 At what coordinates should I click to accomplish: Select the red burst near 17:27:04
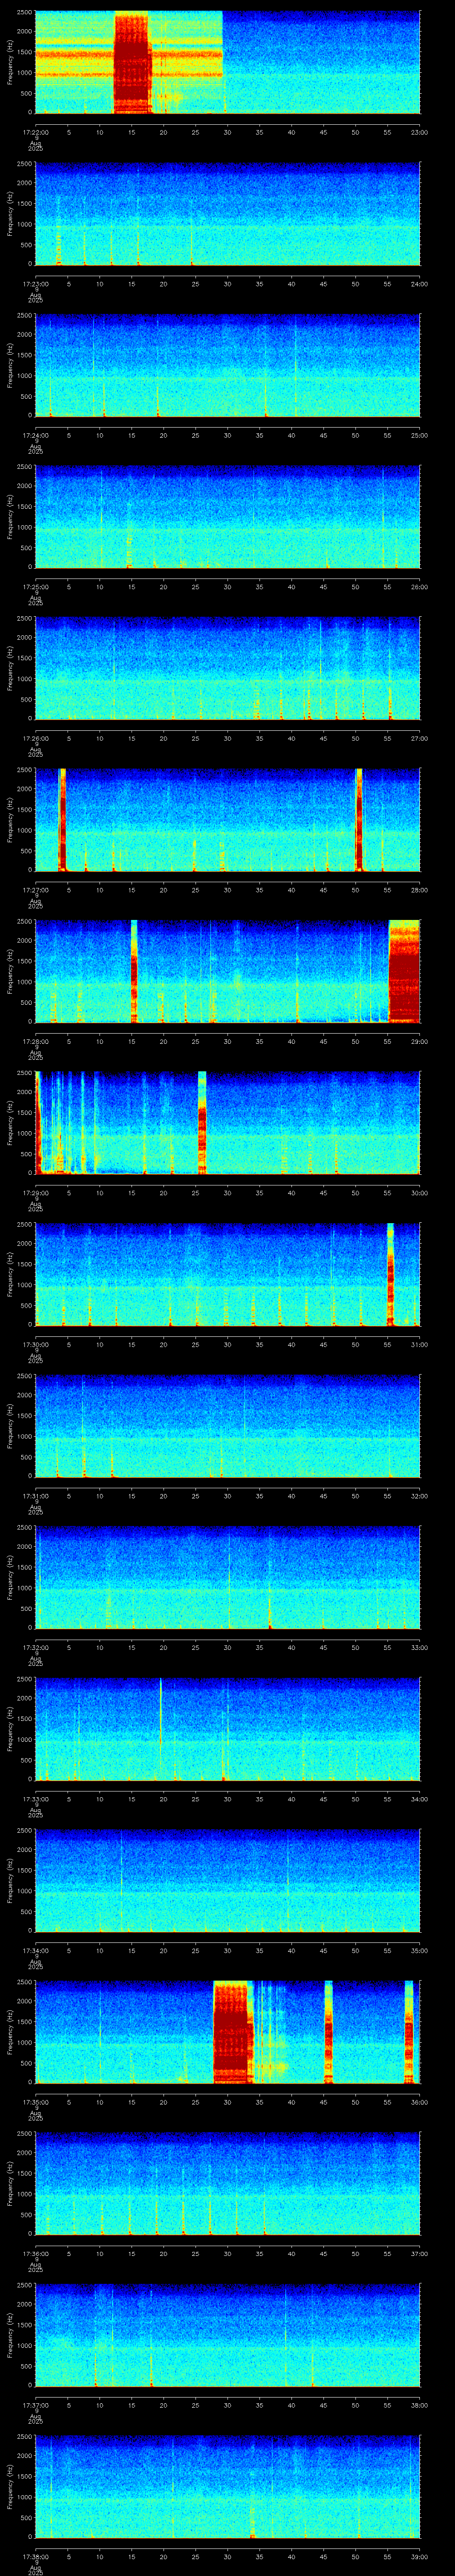click(62, 820)
